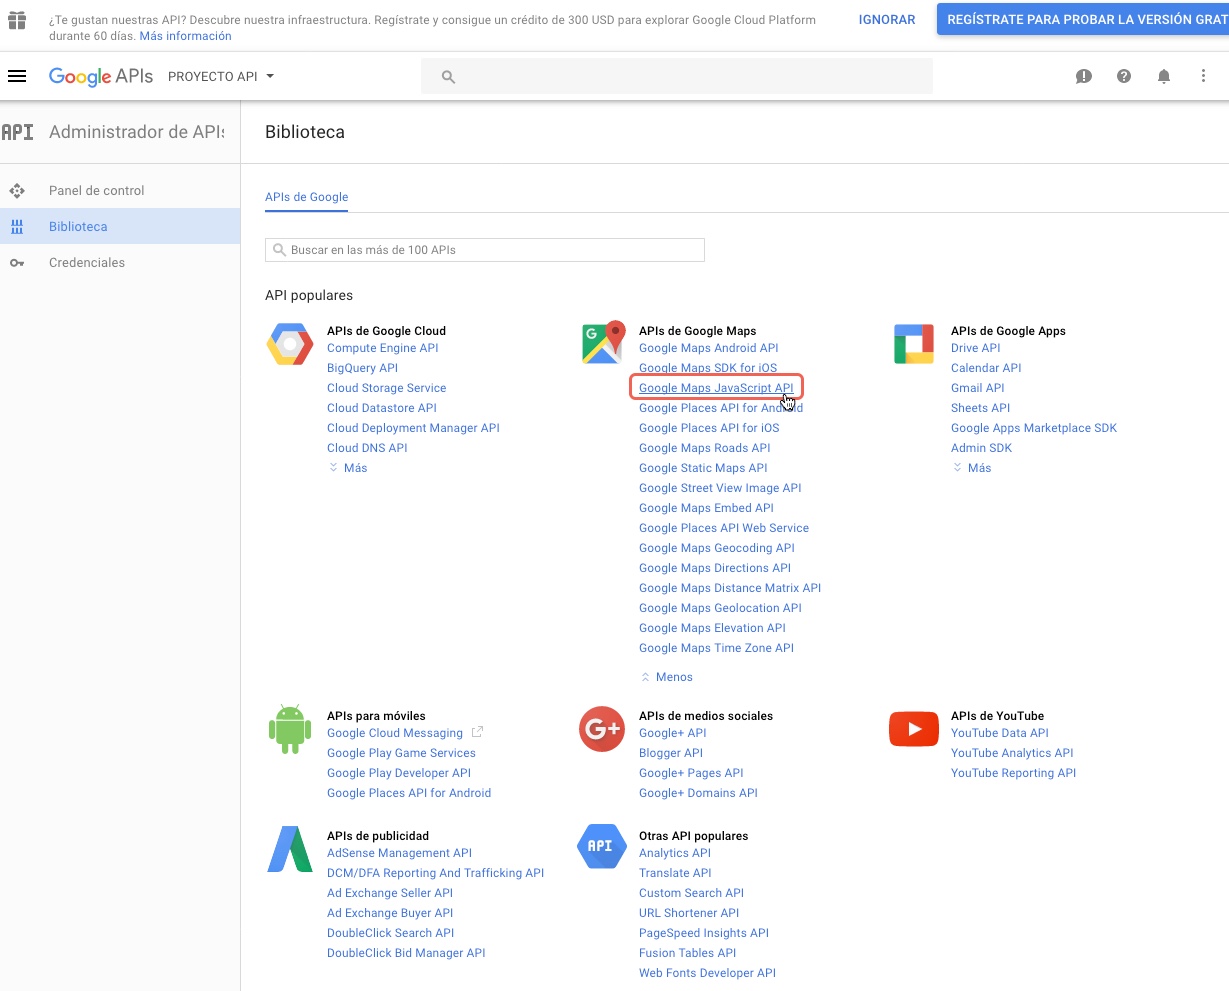Click the Biblioteca sidebar icon

pyautogui.click(x=17, y=227)
